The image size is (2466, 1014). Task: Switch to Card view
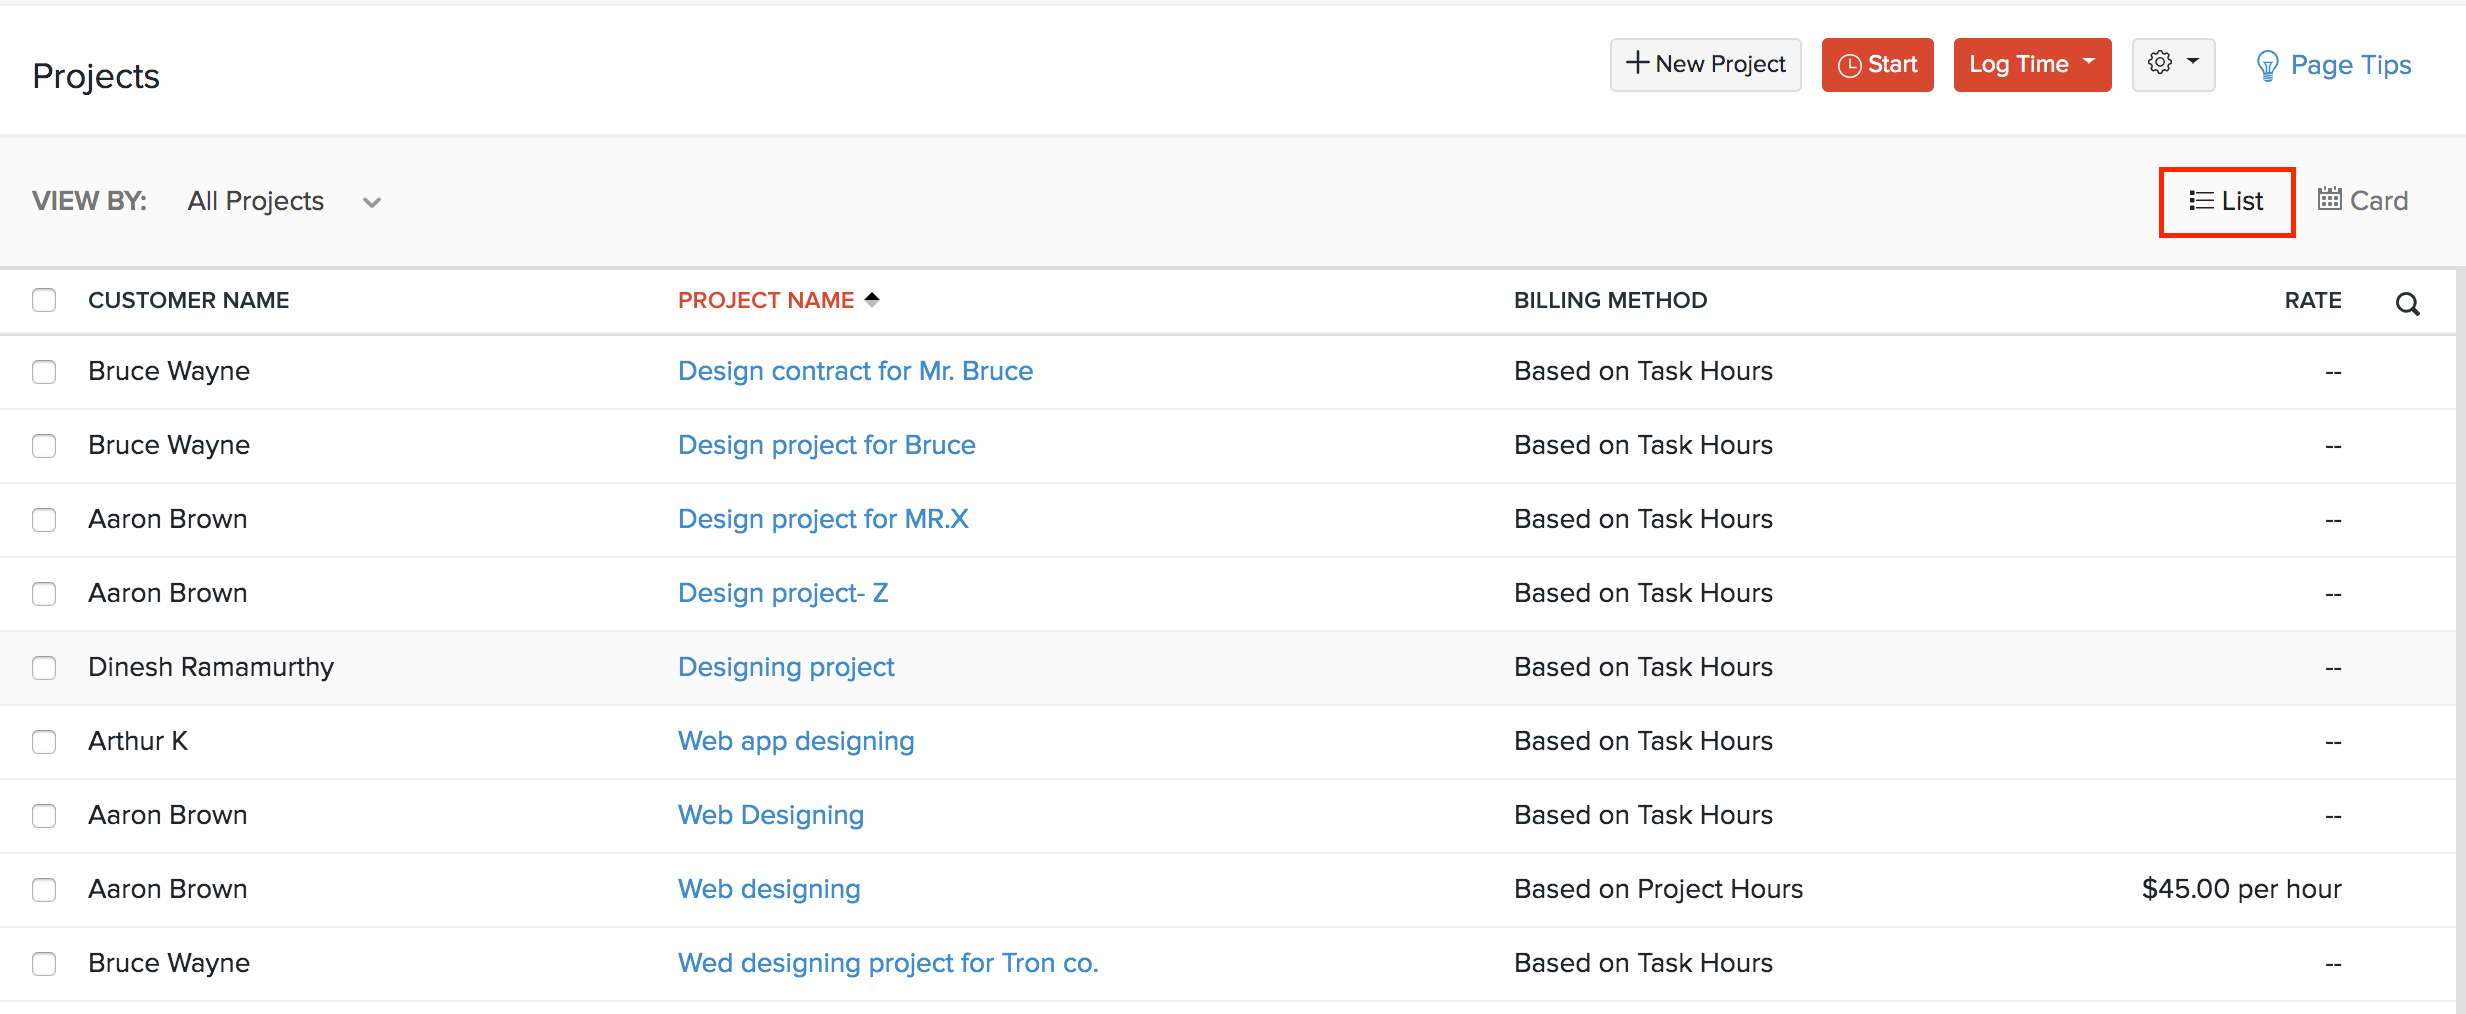pos(2362,200)
